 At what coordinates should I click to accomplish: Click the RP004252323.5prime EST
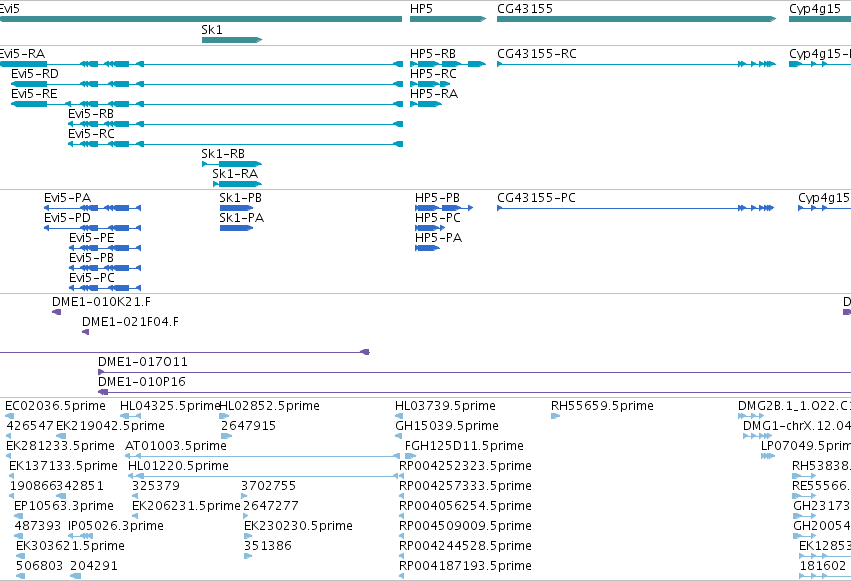401,476
